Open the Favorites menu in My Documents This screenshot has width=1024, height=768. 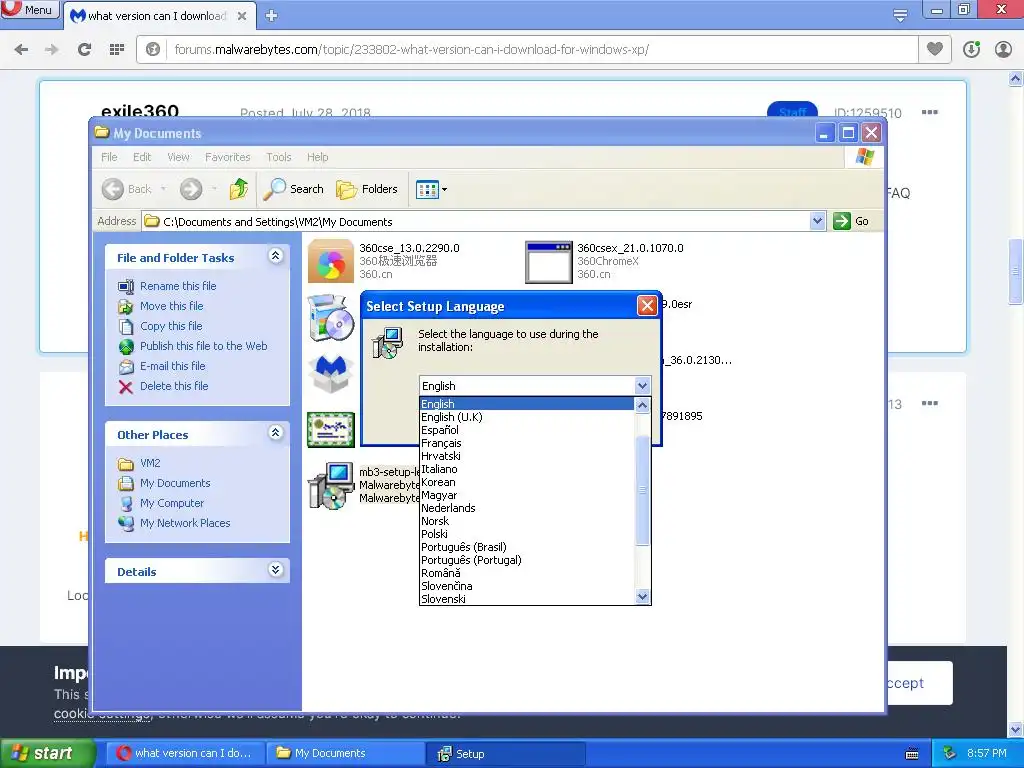(x=227, y=157)
